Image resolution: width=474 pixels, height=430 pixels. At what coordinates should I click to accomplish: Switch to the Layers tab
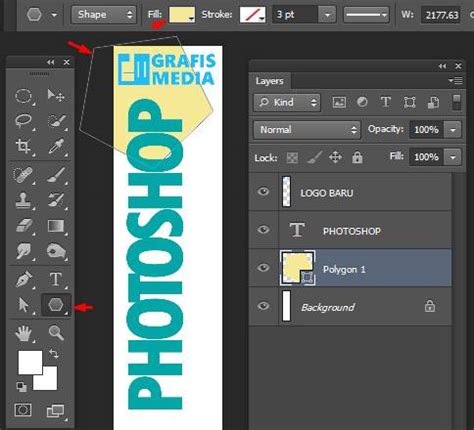[269, 81]
